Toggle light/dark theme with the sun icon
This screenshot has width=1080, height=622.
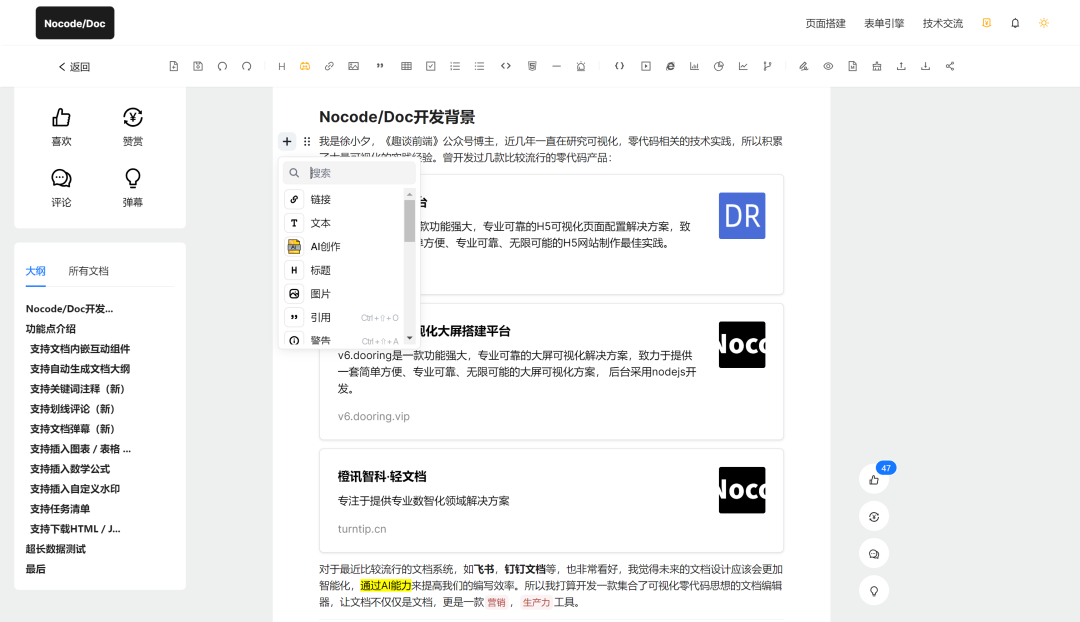click(x=1044, y=22)
